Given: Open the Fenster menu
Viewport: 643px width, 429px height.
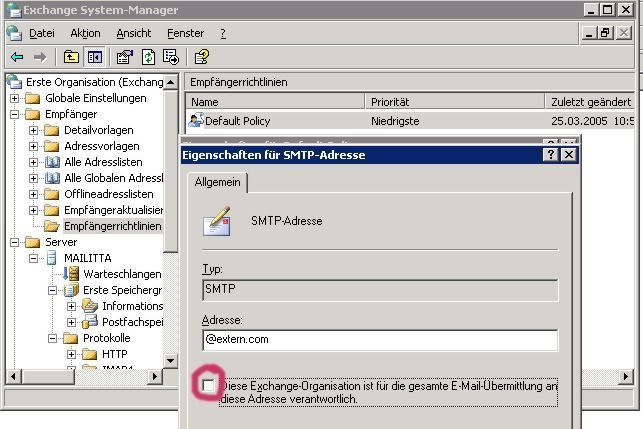Looking at the screenshot, I should click(185, 33).
